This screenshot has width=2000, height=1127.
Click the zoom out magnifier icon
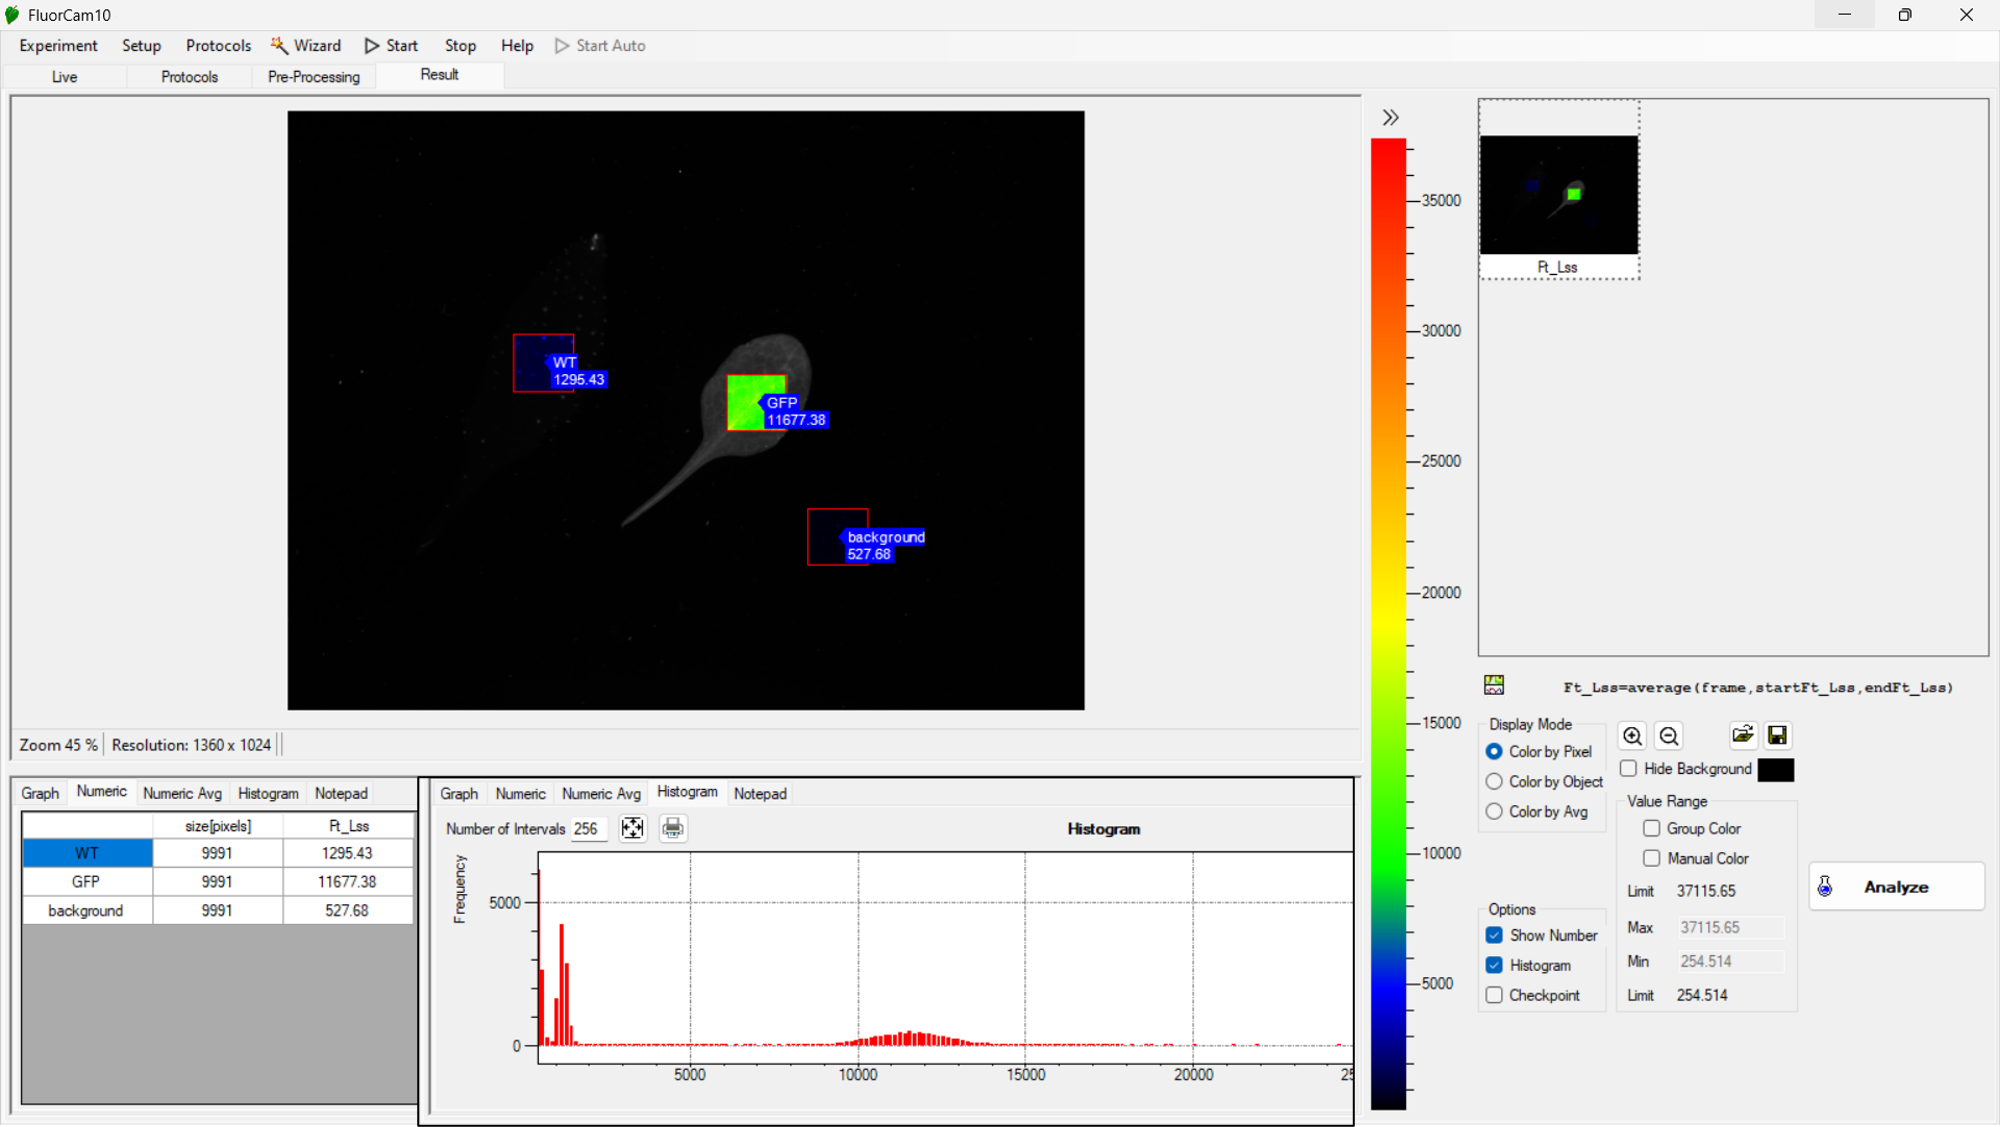coord(1669,736)
